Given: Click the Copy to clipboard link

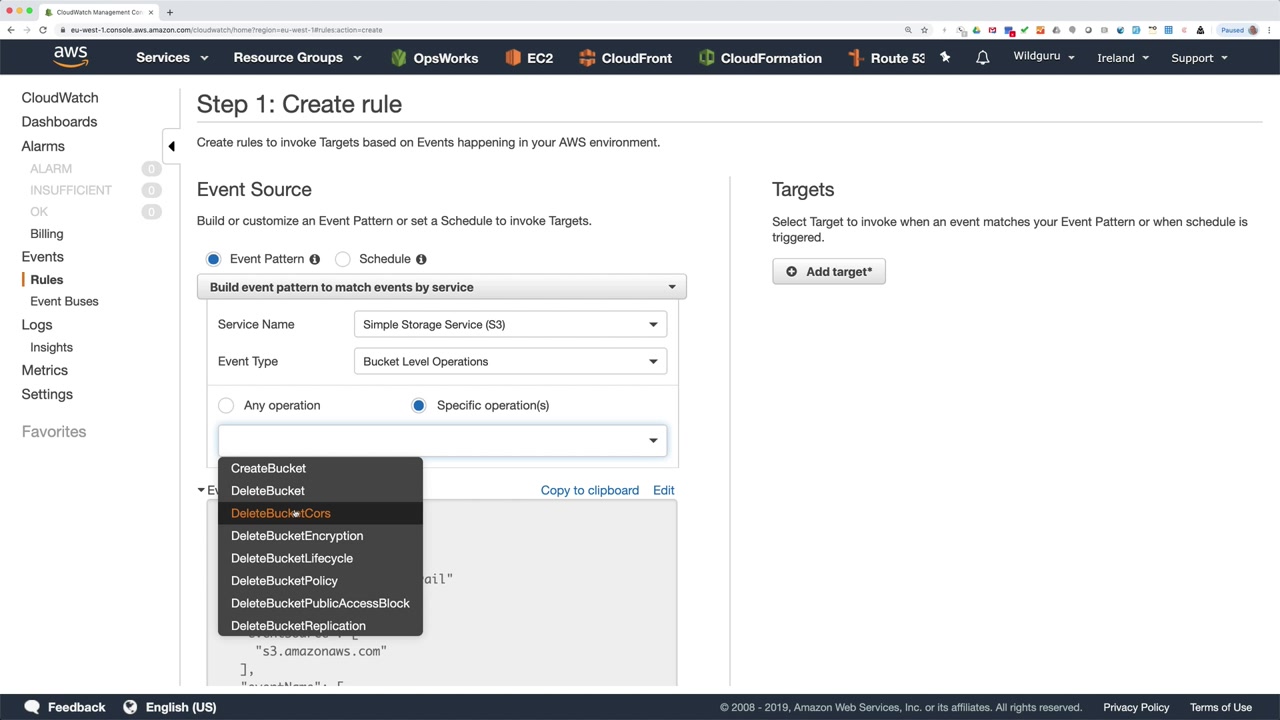Looking at the screenshot, I should 589,490.
